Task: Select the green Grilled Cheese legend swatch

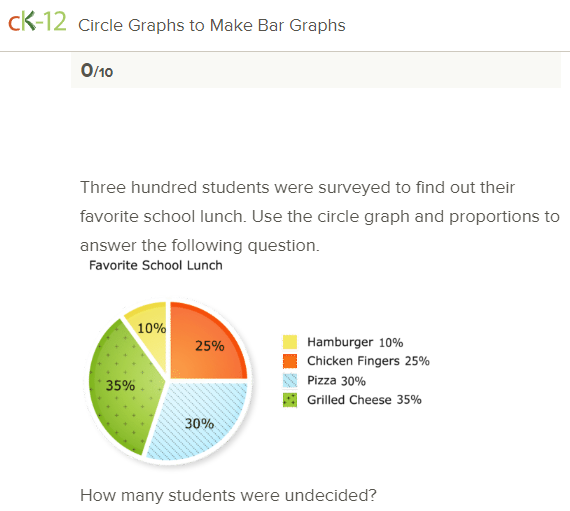Action: [x=290, y=400]
